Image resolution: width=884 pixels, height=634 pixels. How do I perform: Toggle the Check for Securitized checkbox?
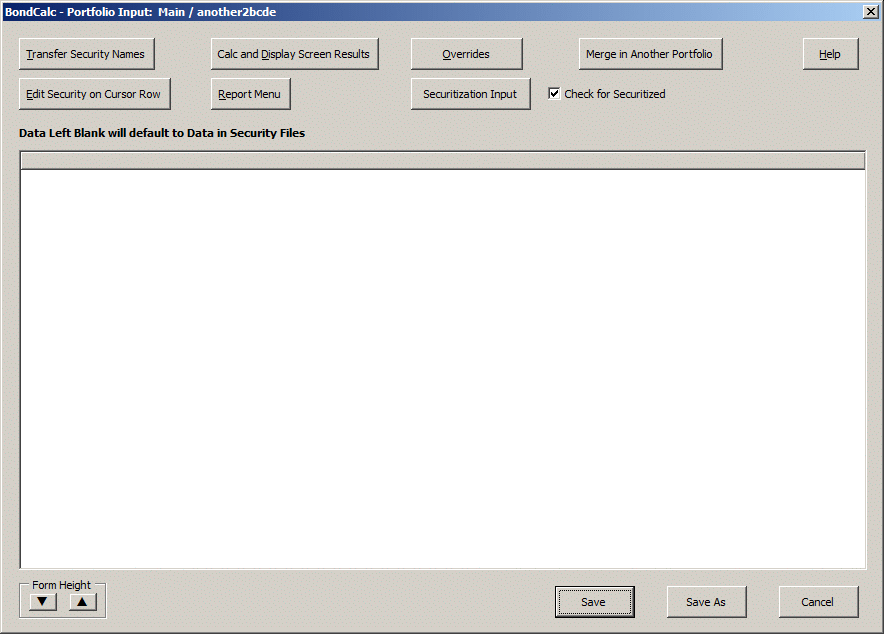[x=554, y=94]
